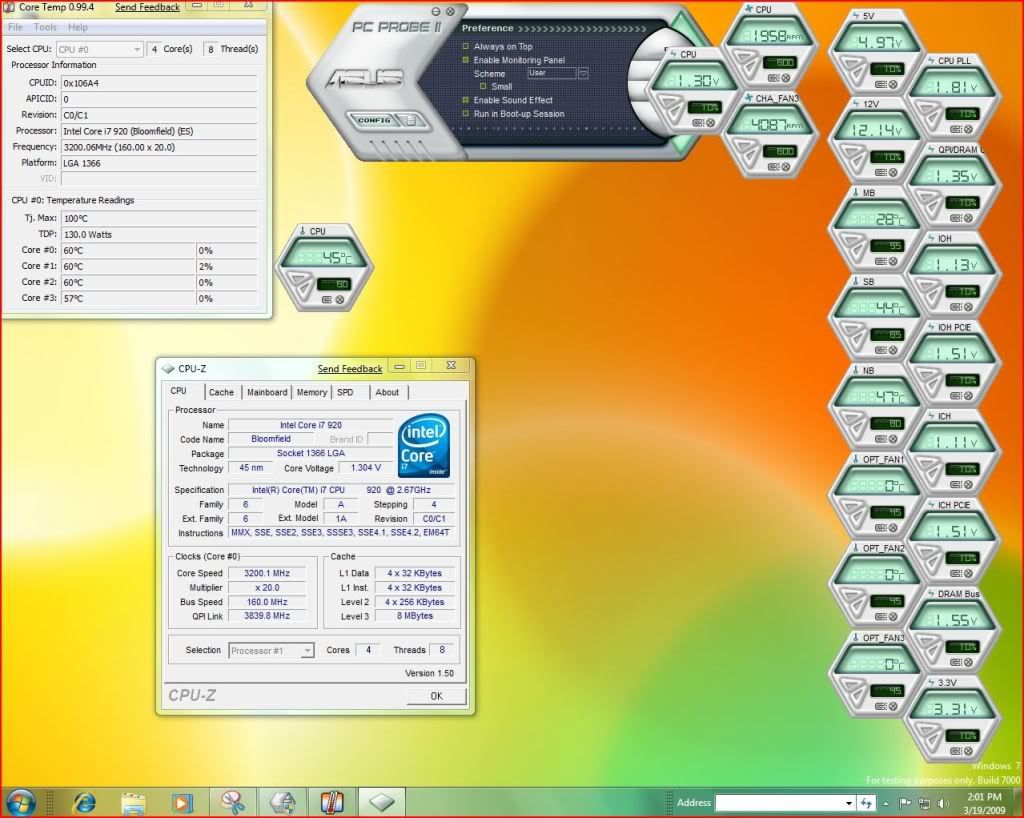This screenshot has width=1024, height=818.
Task: Expand the taskbar Address dropdown arrow
Action: coord(848,803)
